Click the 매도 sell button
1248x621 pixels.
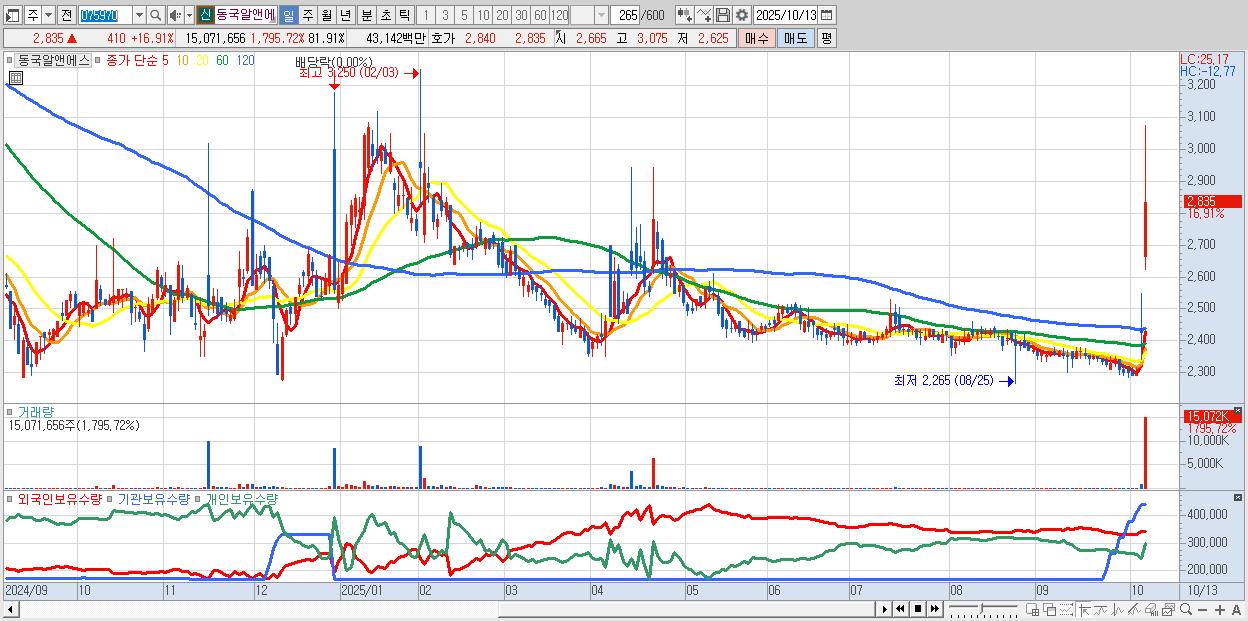(795, 38)
